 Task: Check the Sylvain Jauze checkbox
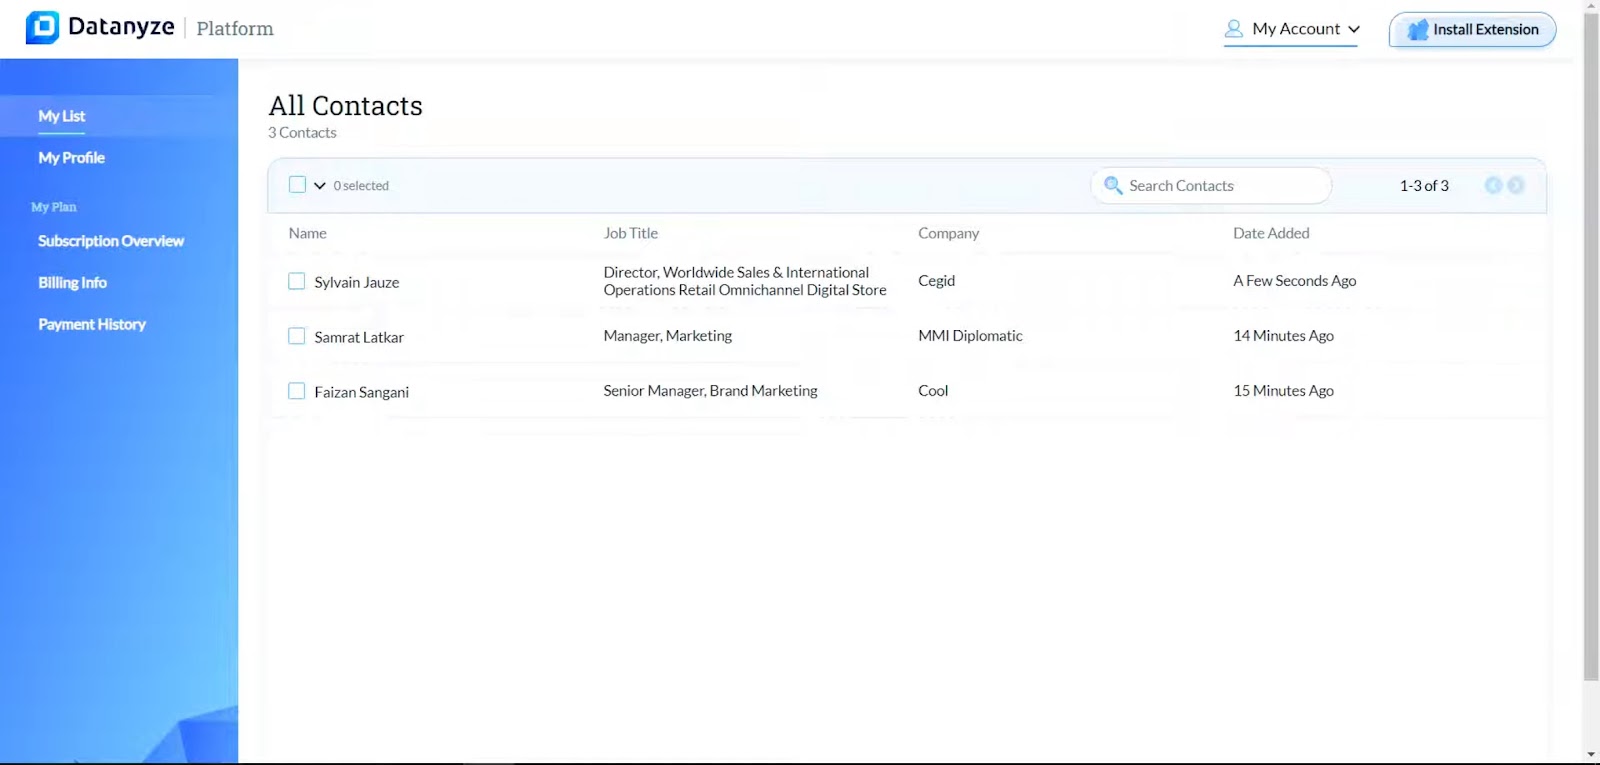tap(297, 281)
